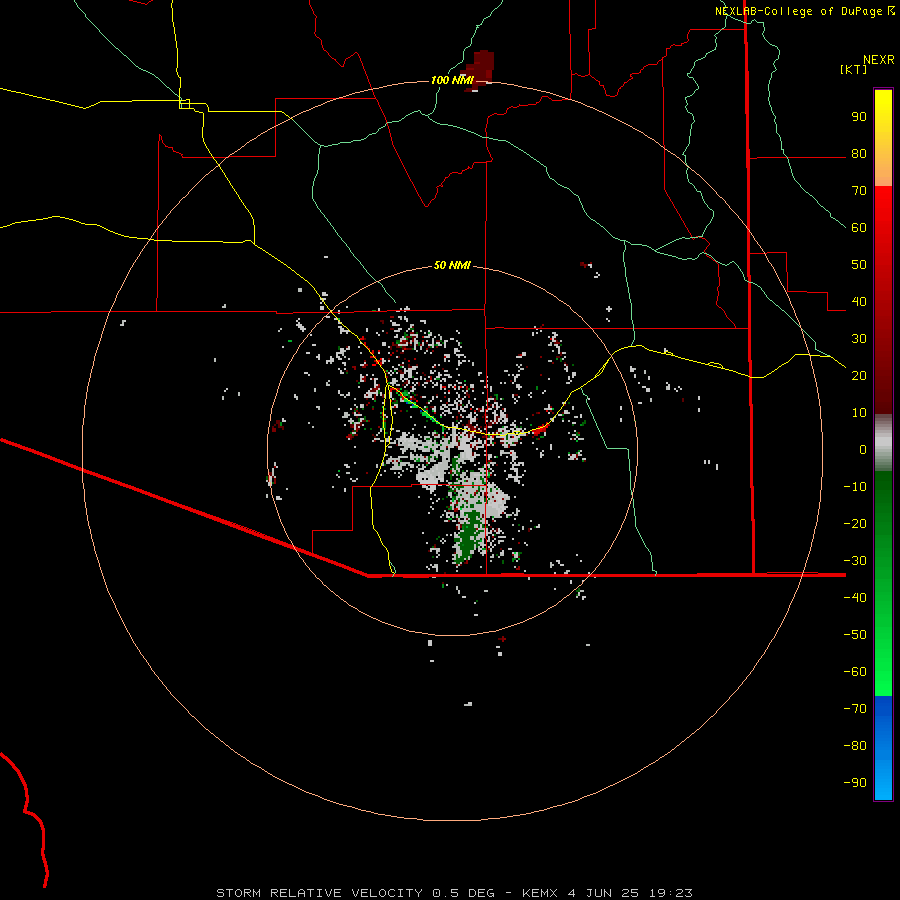
Task: Click the -10 value on velocity scale
Action: click(x=855, y=487)
